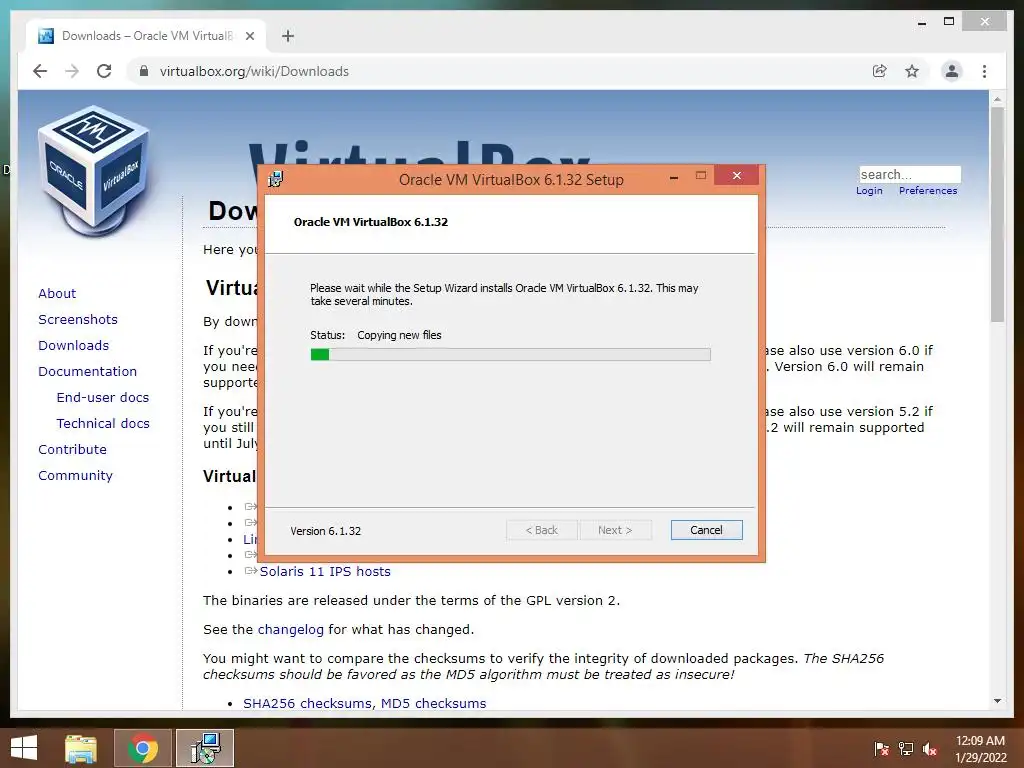Select VirtualBox Setup taskbar icon
The height and width of the screenshot is (768, 1024).
(x=205, y=748)
